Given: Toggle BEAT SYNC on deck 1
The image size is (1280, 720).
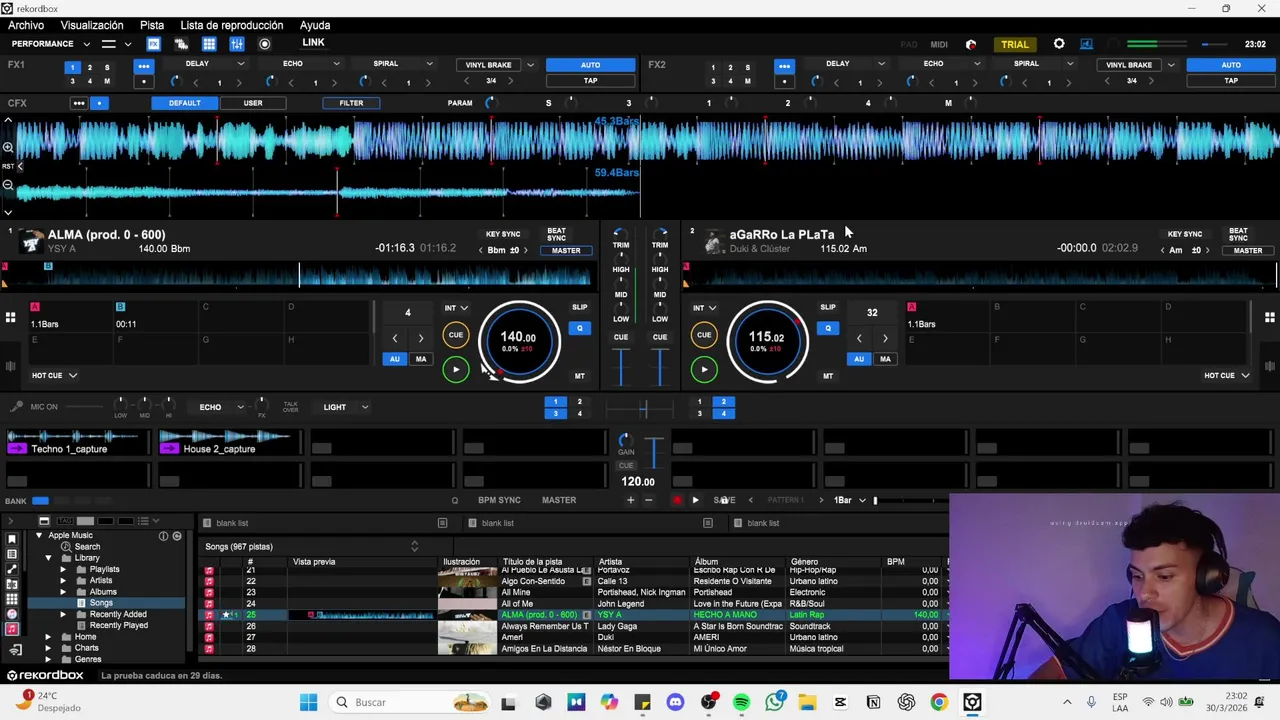Looking at the screenshot, I should (x=556, y=234).
